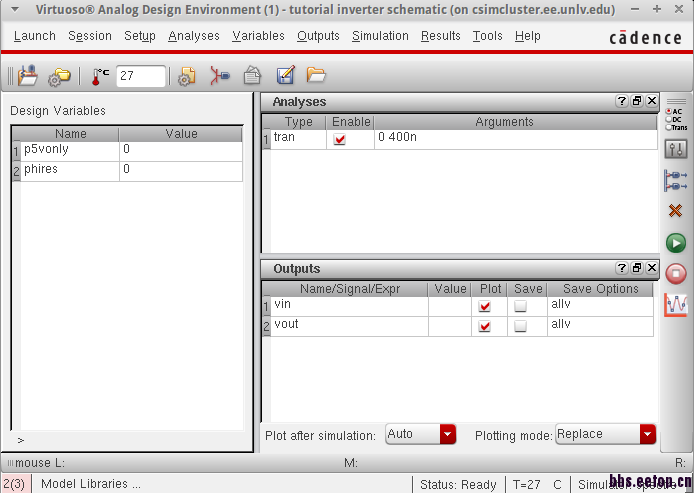Image resolution: width=694 pixels, height=493 pixels.
Task: Click the choose analyses toolbar icon
Action: point(220,76)
